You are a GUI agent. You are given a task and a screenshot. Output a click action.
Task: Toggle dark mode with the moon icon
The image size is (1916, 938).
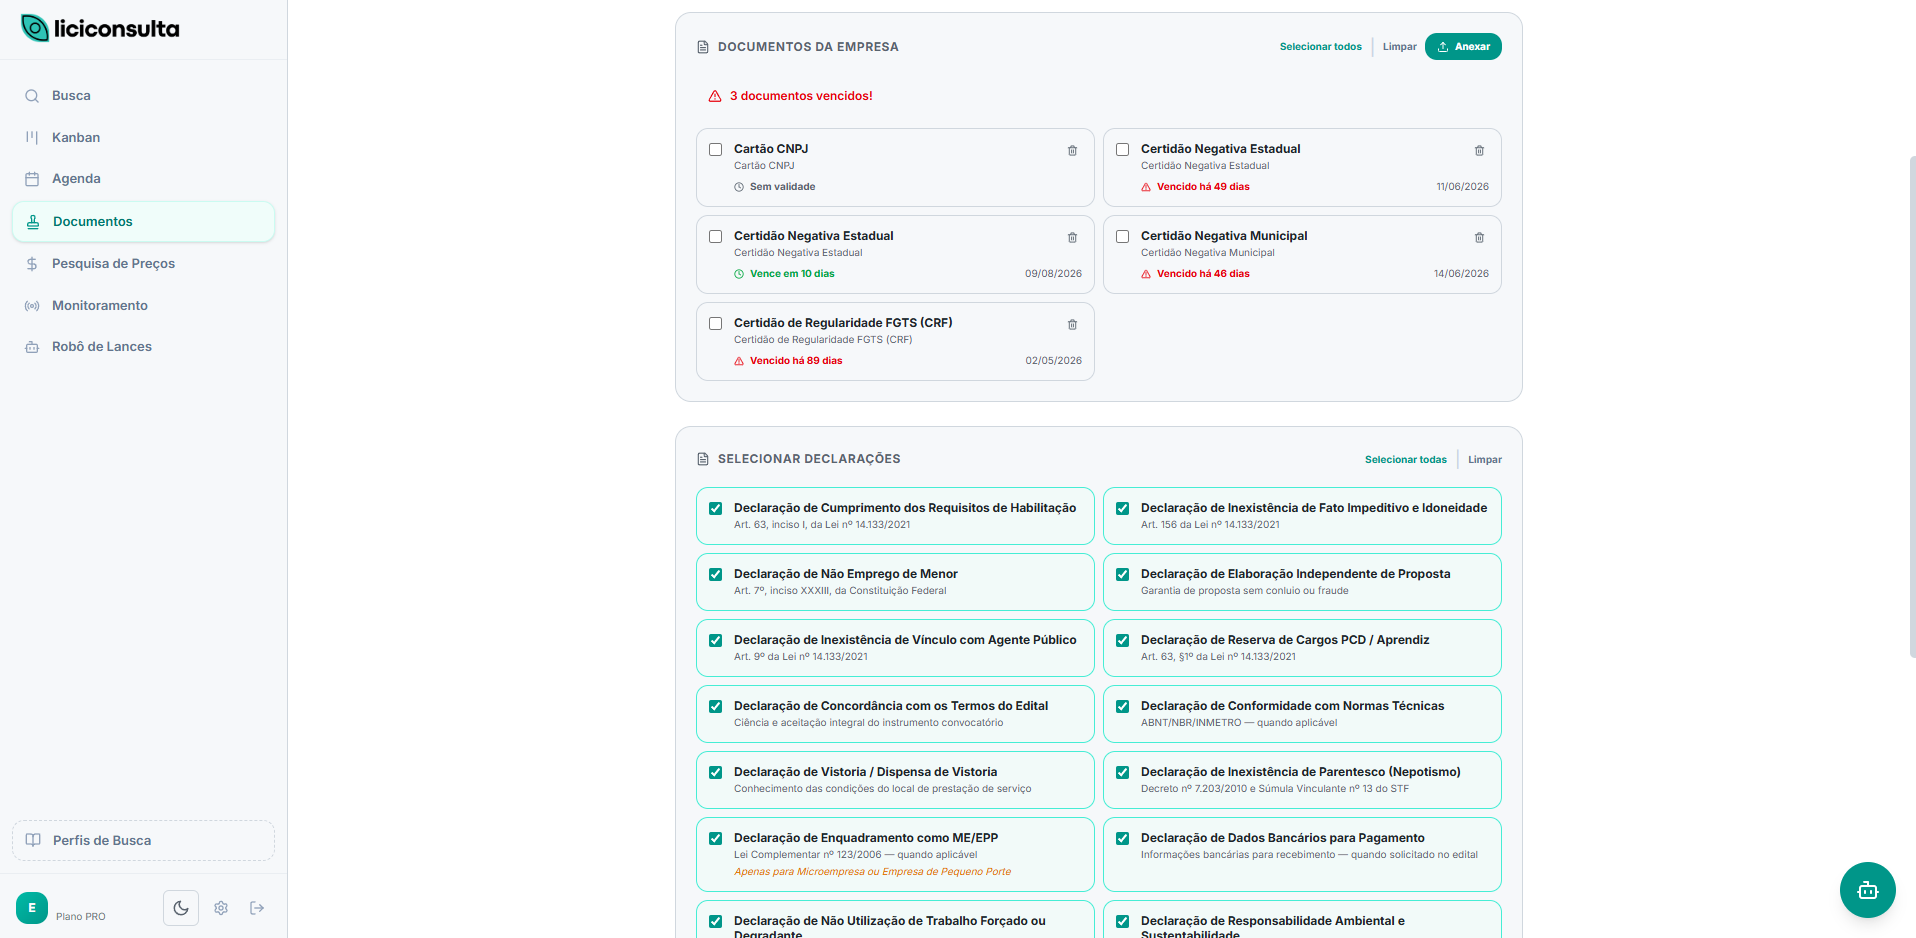[x=181, y=908]
